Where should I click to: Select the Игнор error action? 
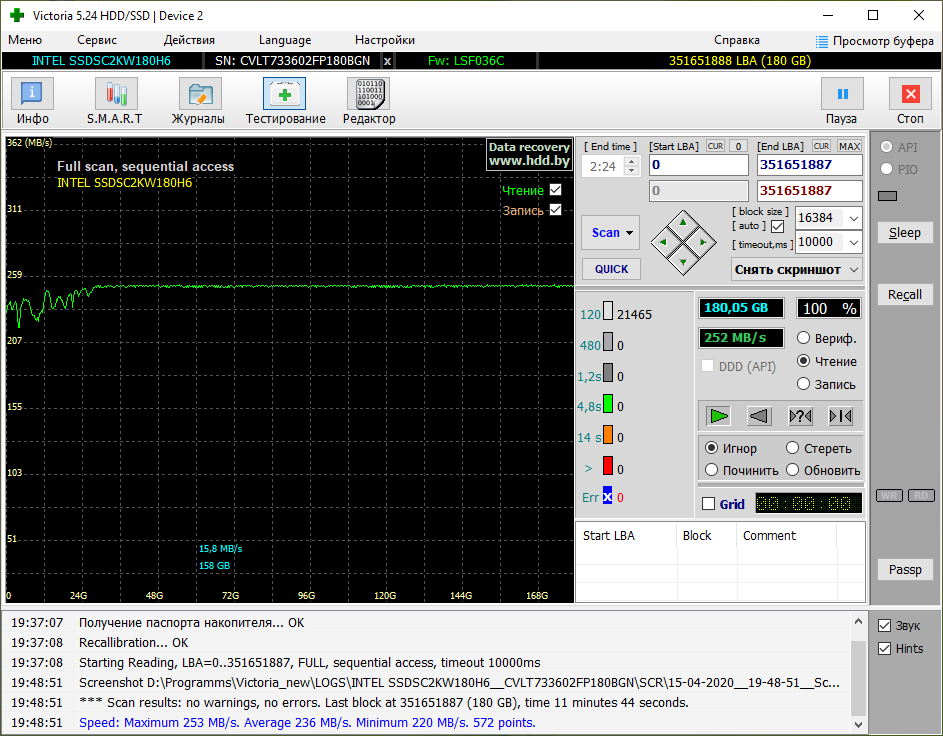(x=711, y=448)
